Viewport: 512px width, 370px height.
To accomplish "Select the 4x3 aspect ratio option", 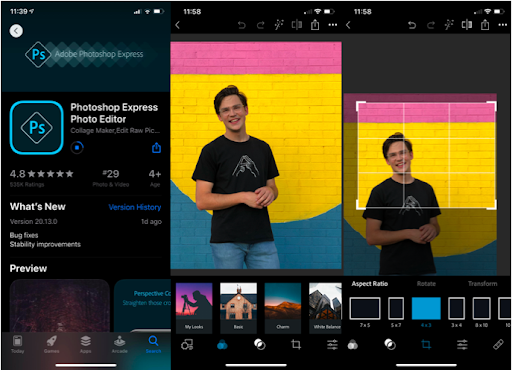I will point(426,309).
